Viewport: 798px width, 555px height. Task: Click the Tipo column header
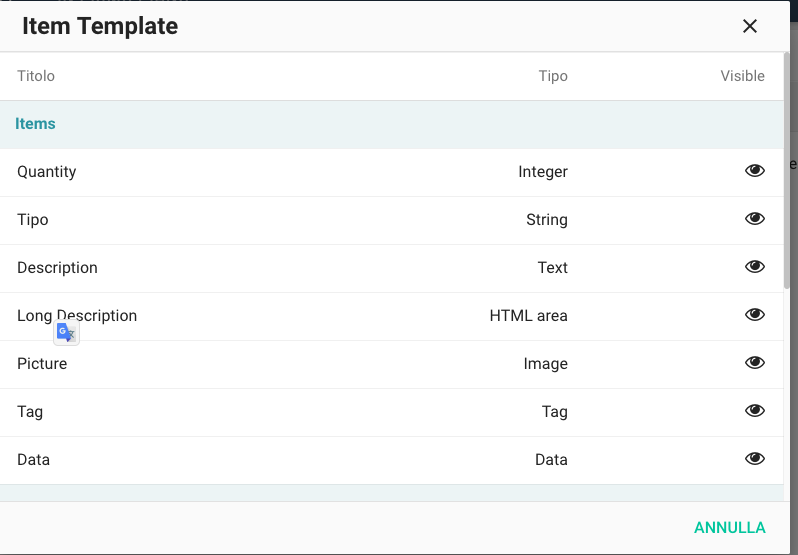(x=552, y=76)
